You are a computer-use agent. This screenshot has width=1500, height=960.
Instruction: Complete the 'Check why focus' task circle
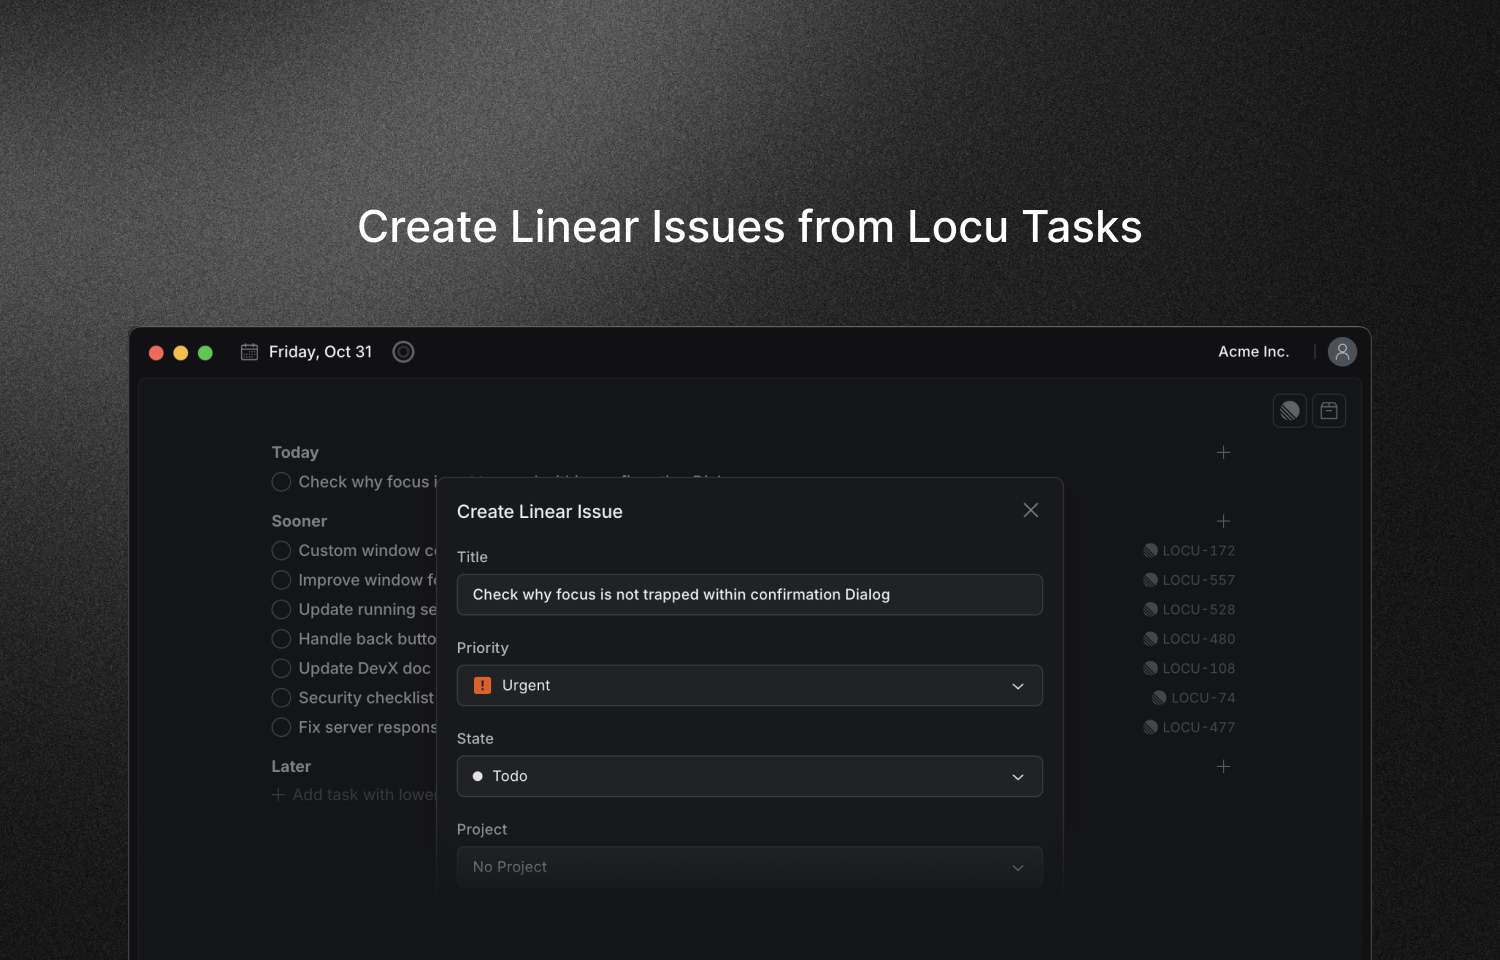[281, 482]
